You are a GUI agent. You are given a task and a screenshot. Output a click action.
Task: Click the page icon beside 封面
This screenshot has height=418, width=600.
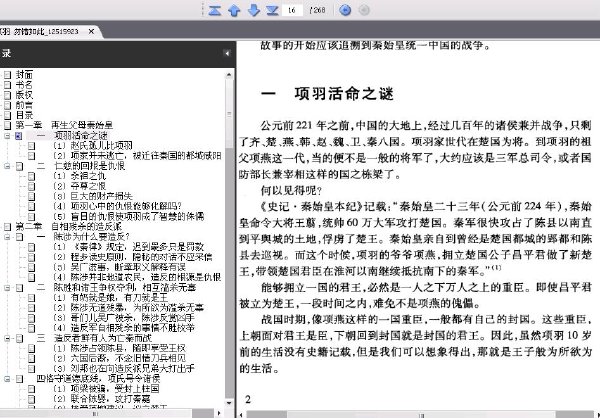click(8, 75)
